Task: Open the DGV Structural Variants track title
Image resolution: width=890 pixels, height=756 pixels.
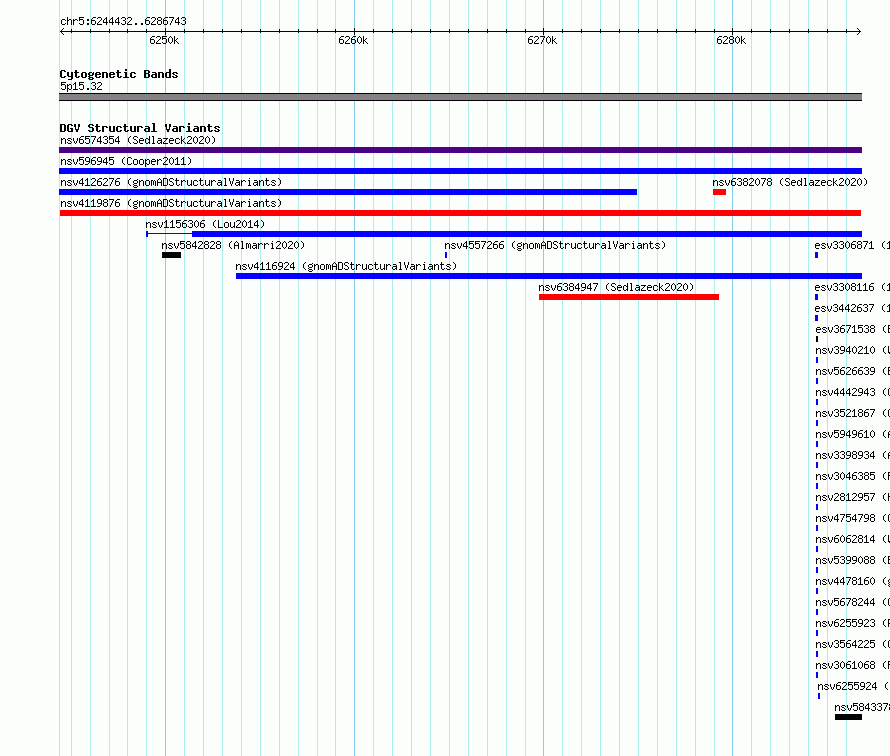Action: pos(140,128)
